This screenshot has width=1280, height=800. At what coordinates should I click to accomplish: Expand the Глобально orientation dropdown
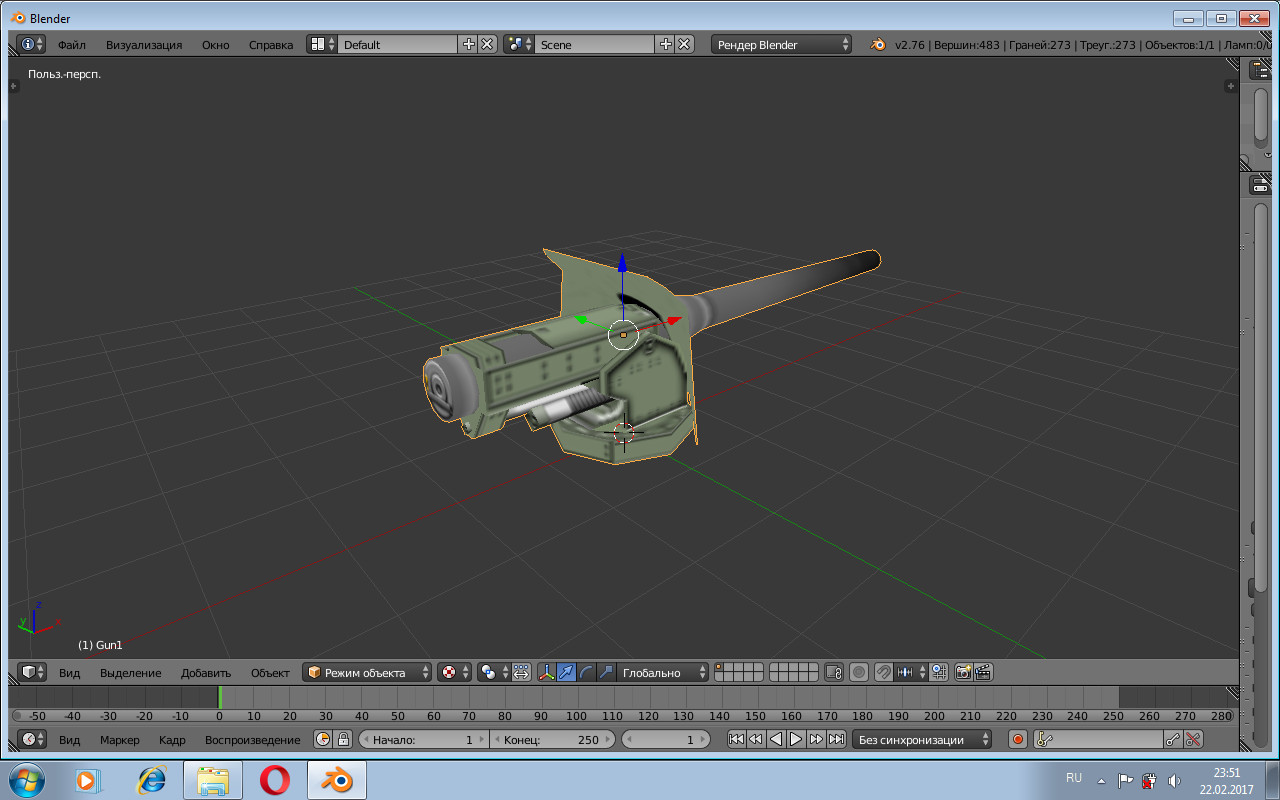click(663, 673)
